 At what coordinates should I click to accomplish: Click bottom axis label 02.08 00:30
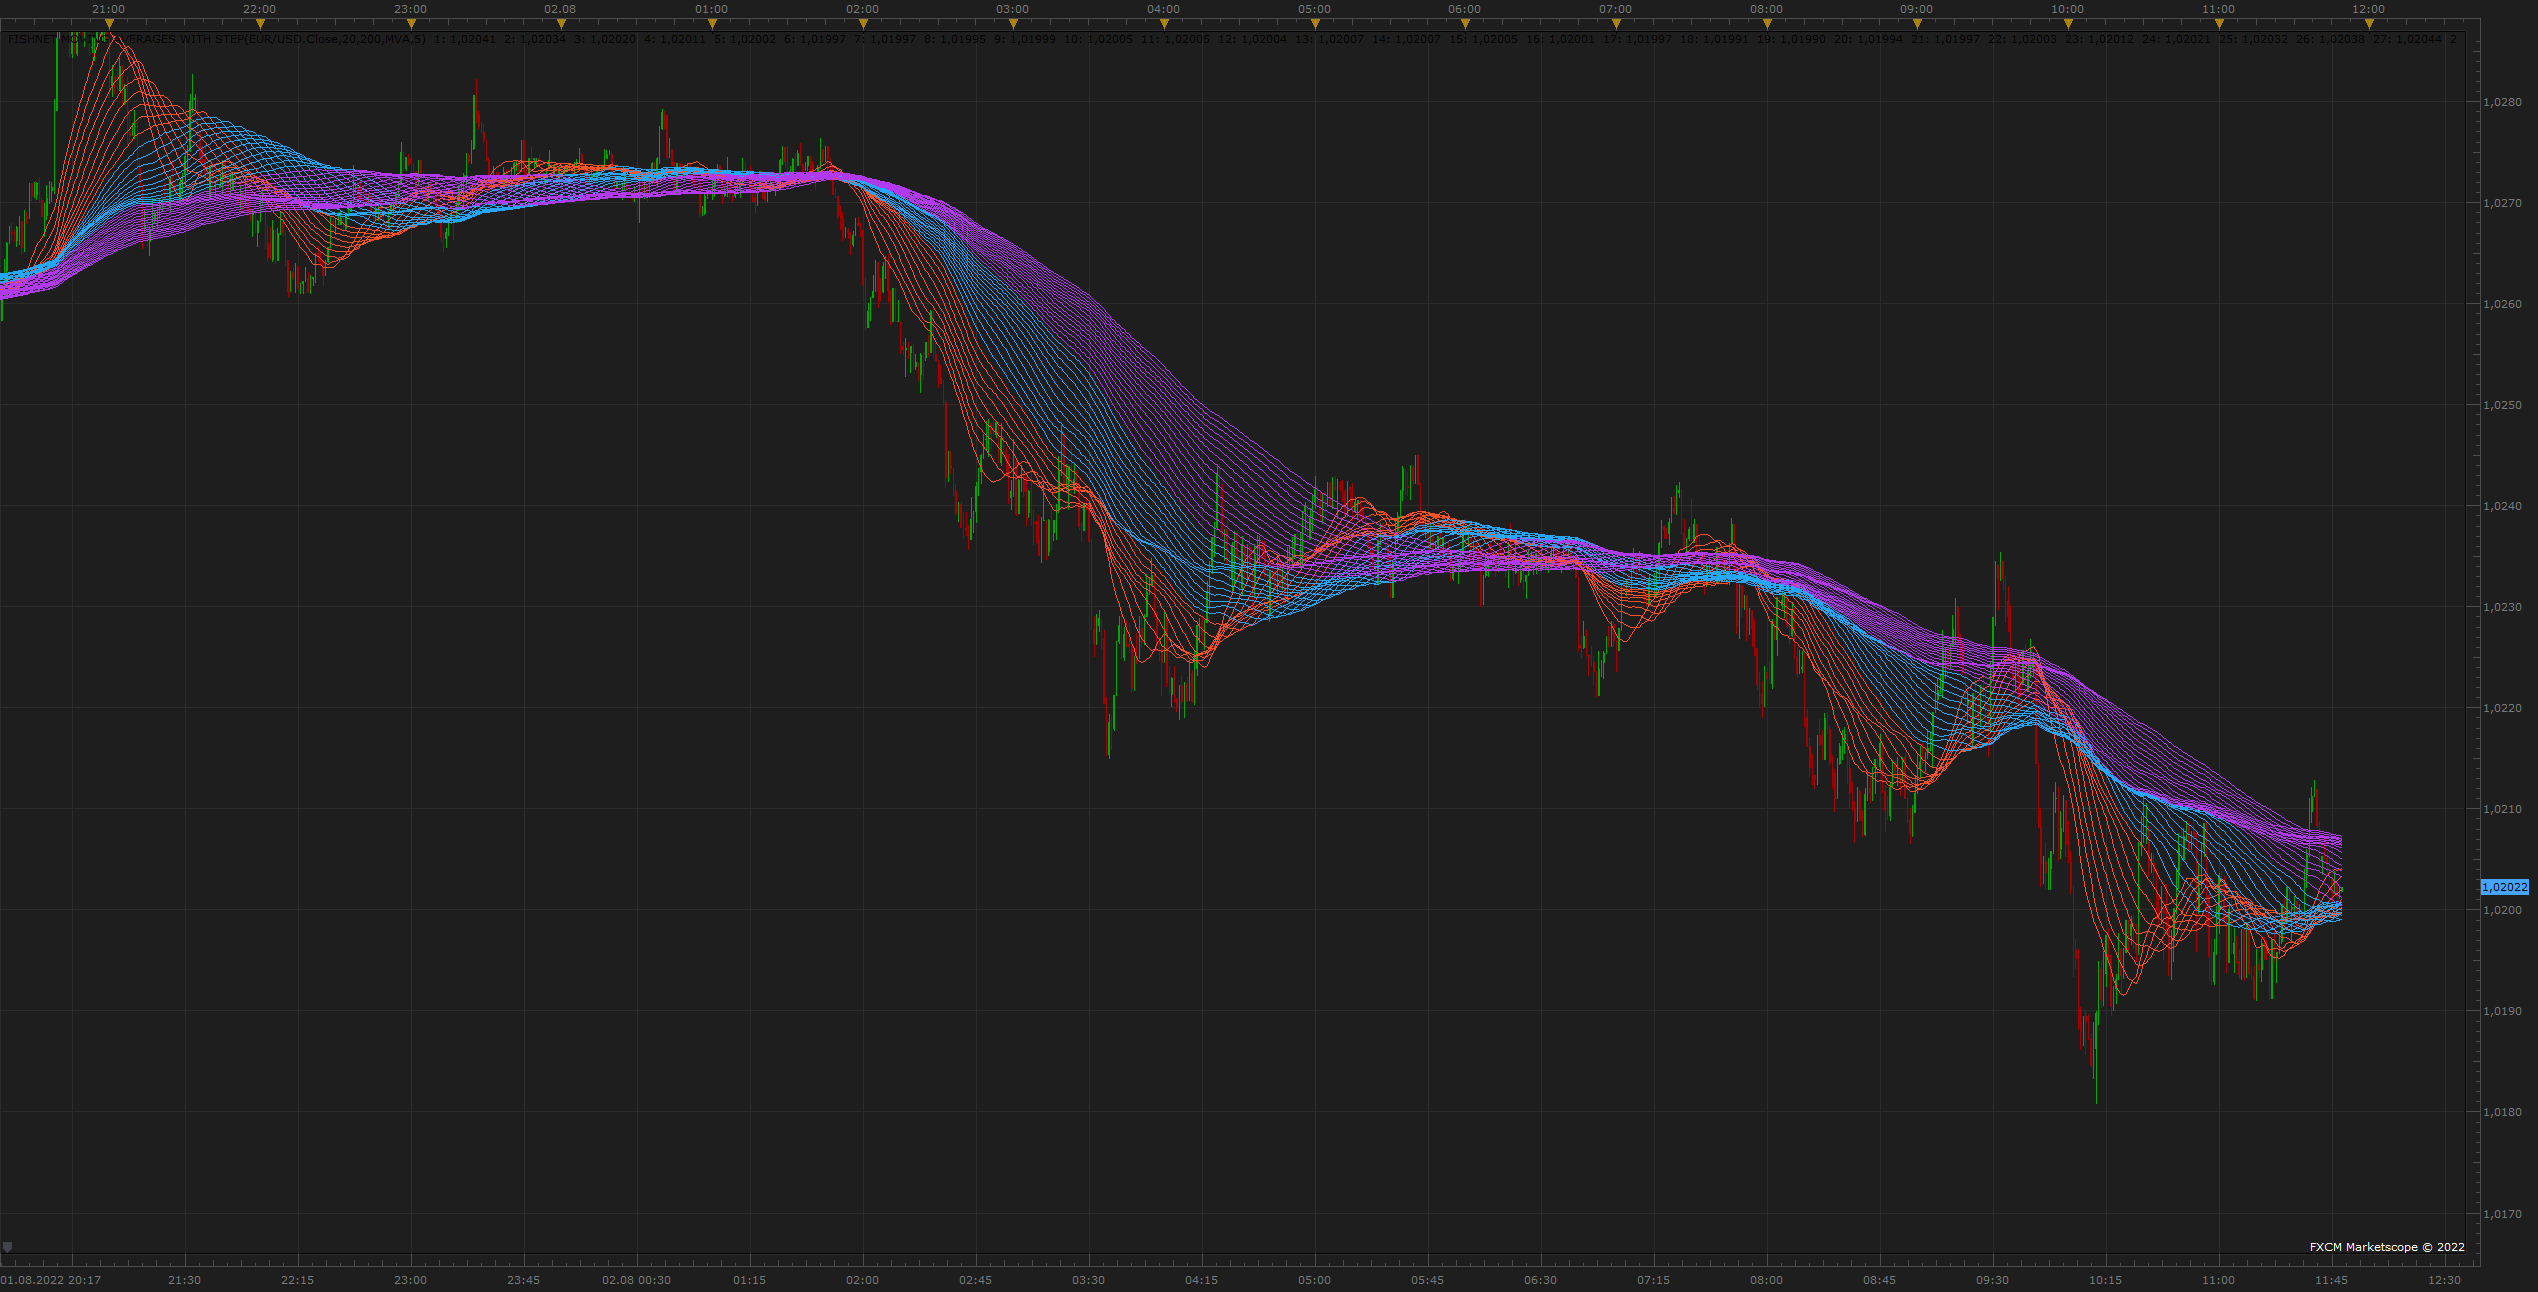pyautogui.click(x=636, y=1280)
